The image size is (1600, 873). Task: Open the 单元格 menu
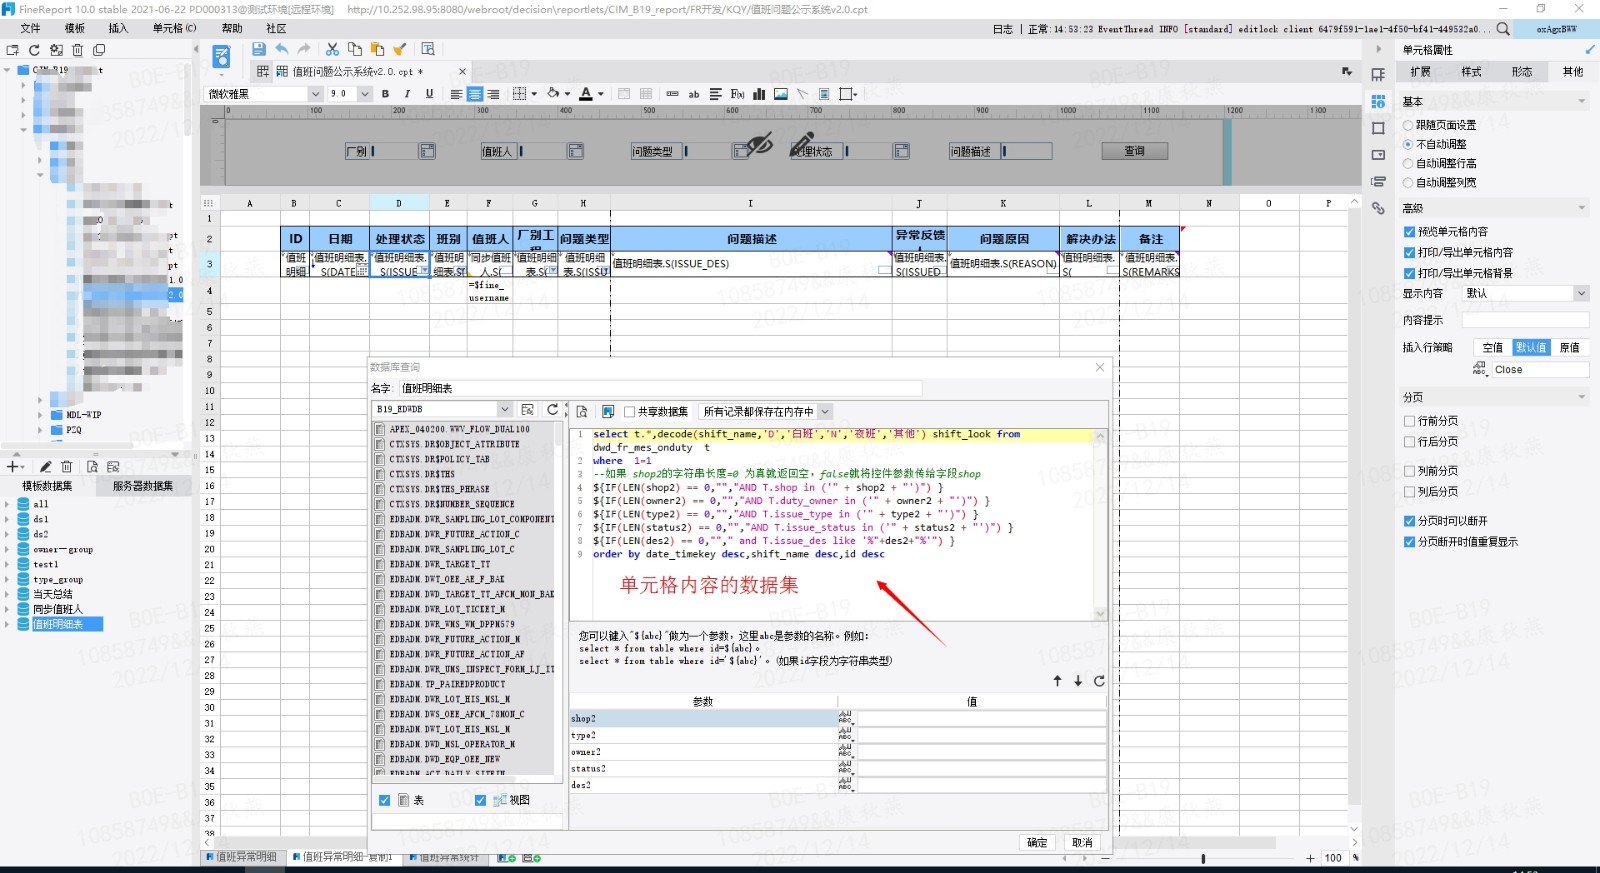pyautogui.click(x=174, y=28)
